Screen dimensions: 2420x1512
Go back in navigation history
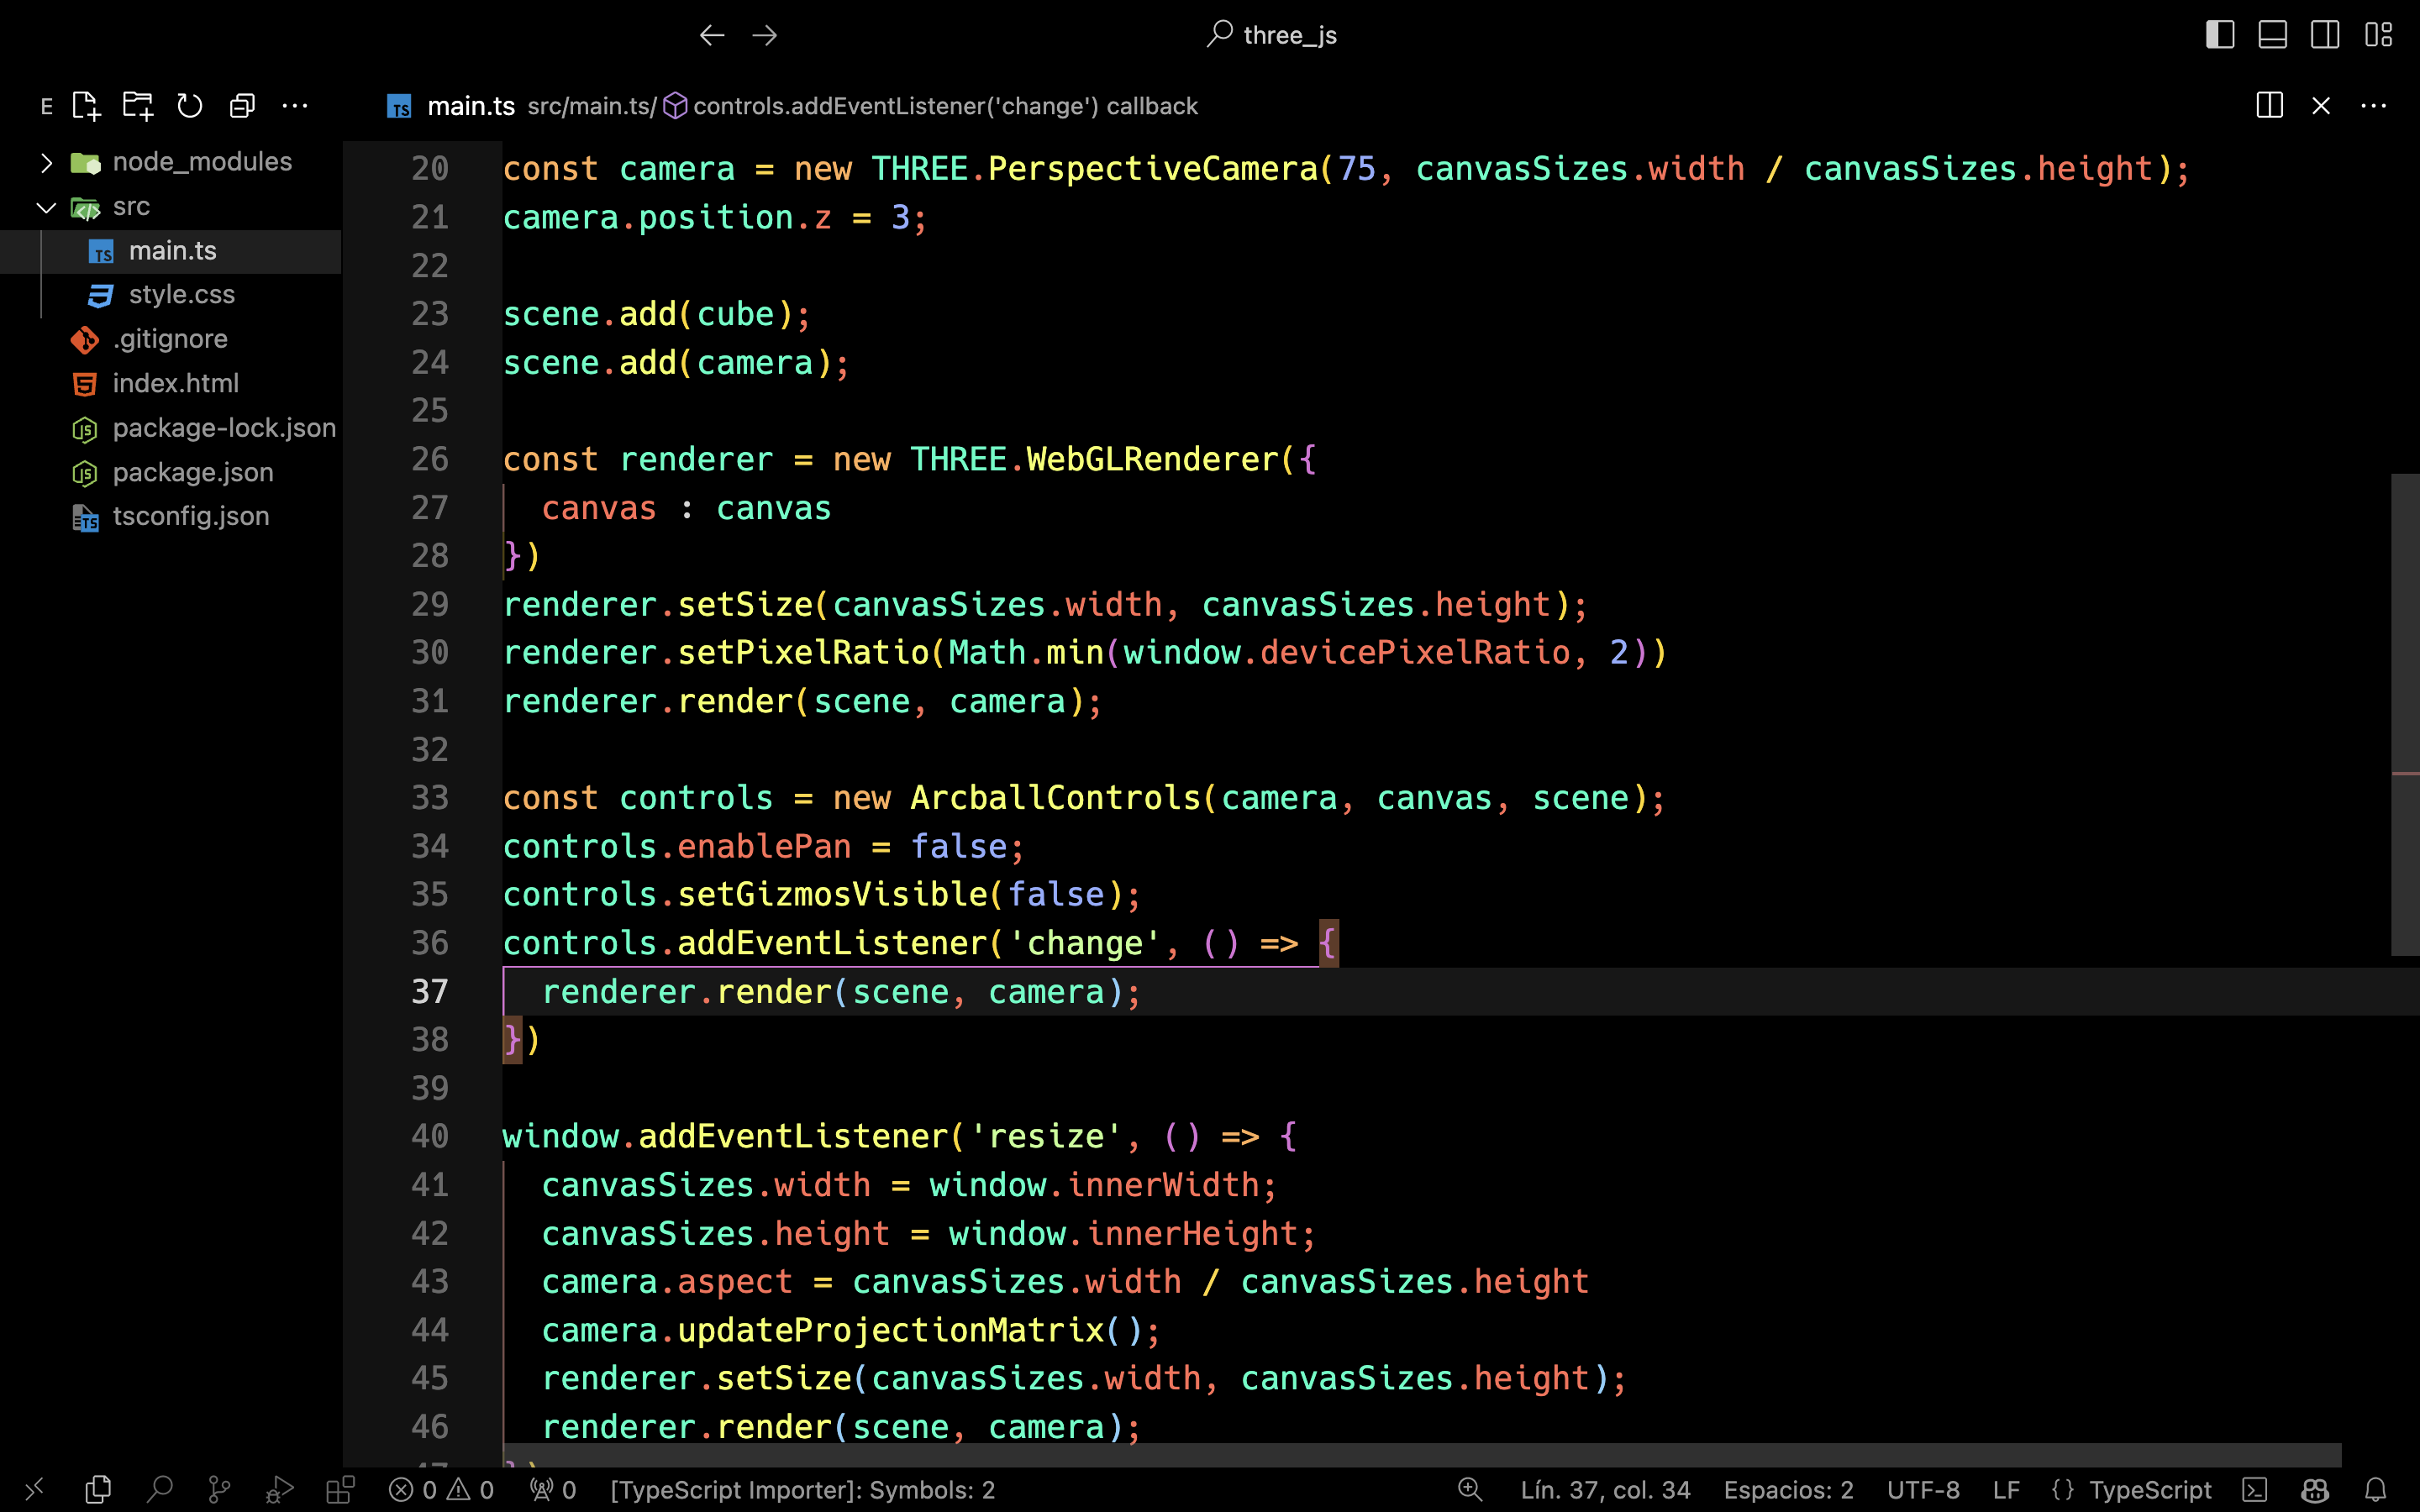point(712,36)
